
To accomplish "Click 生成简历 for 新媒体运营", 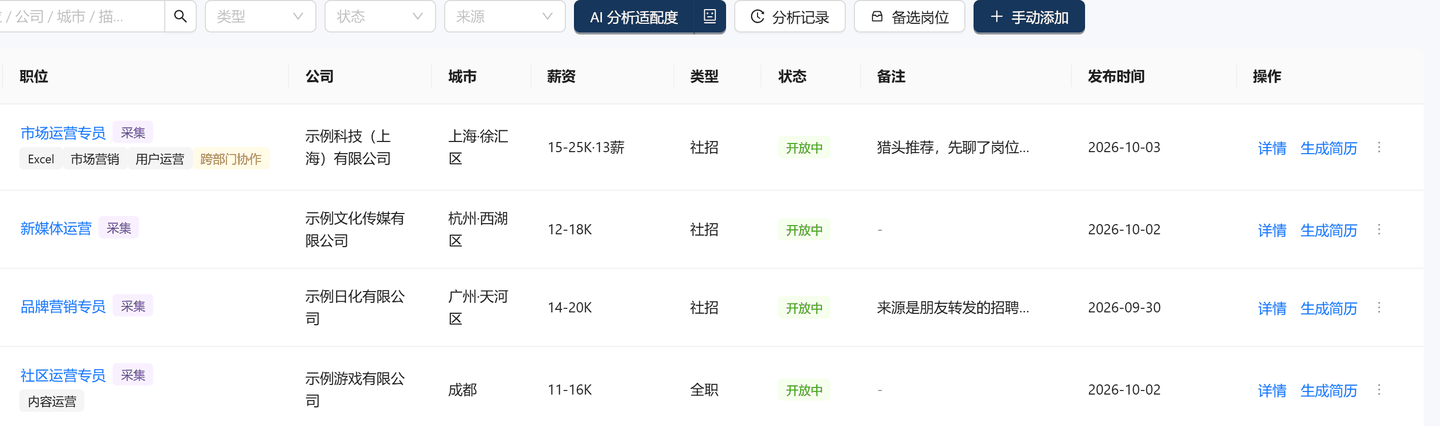I will click(x=1329, y=230).
